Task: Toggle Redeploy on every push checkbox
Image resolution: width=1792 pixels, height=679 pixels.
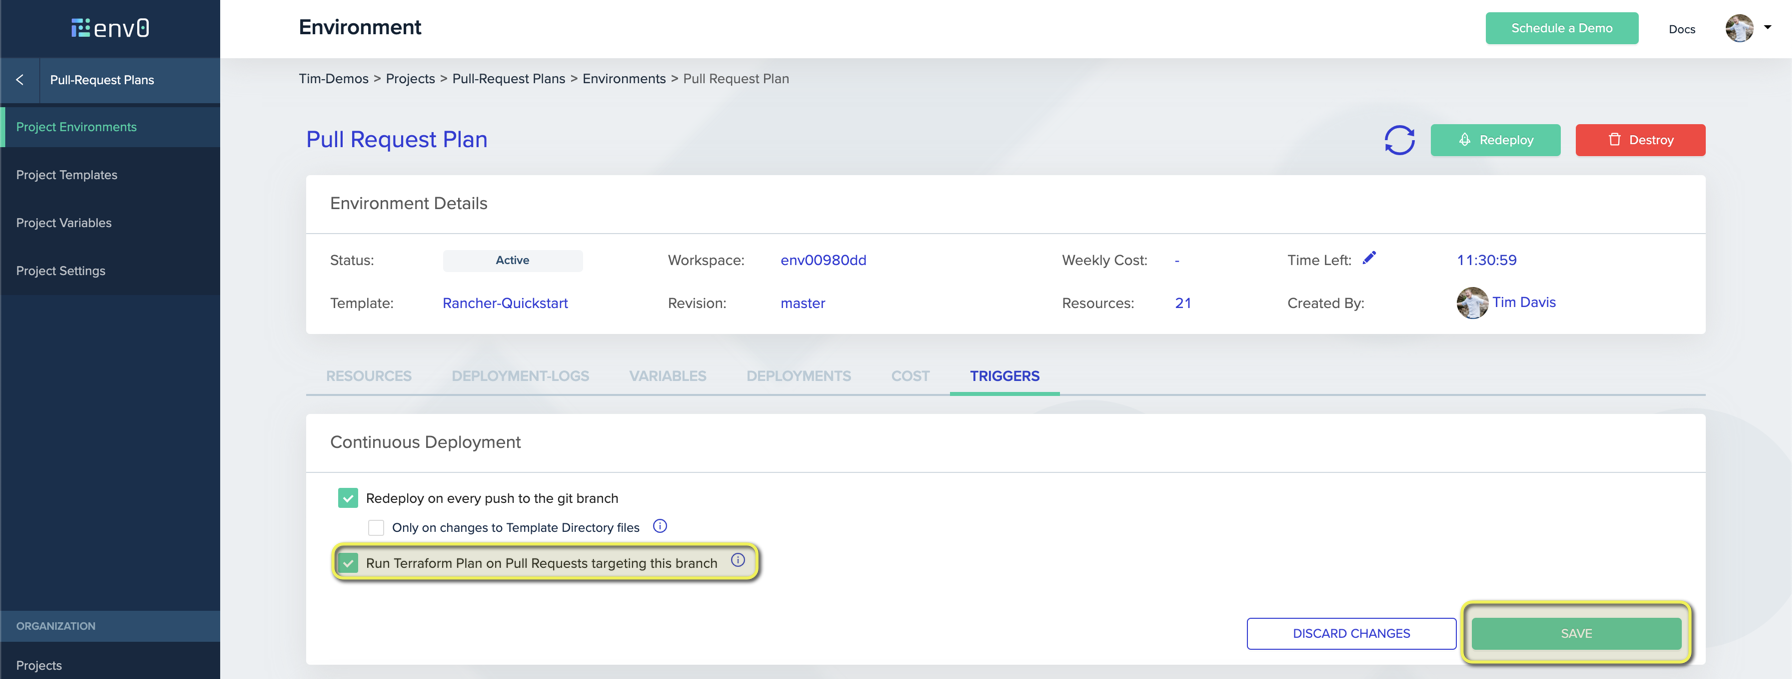Action: [348, 498]
